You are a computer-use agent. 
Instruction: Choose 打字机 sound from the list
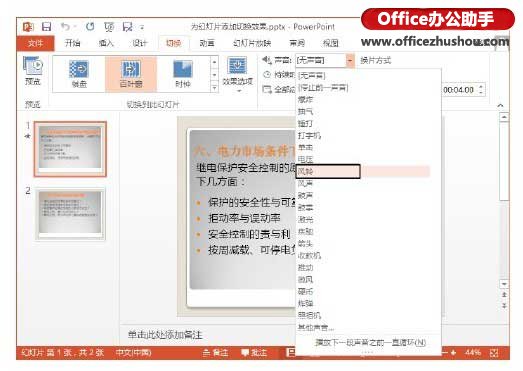click(368, 135)
